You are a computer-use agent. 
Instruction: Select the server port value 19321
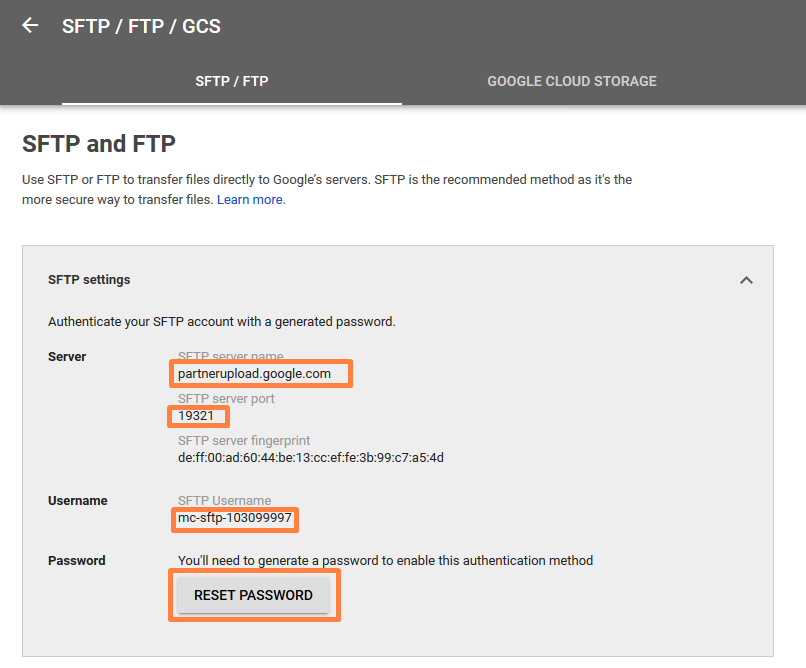(197, 416)
